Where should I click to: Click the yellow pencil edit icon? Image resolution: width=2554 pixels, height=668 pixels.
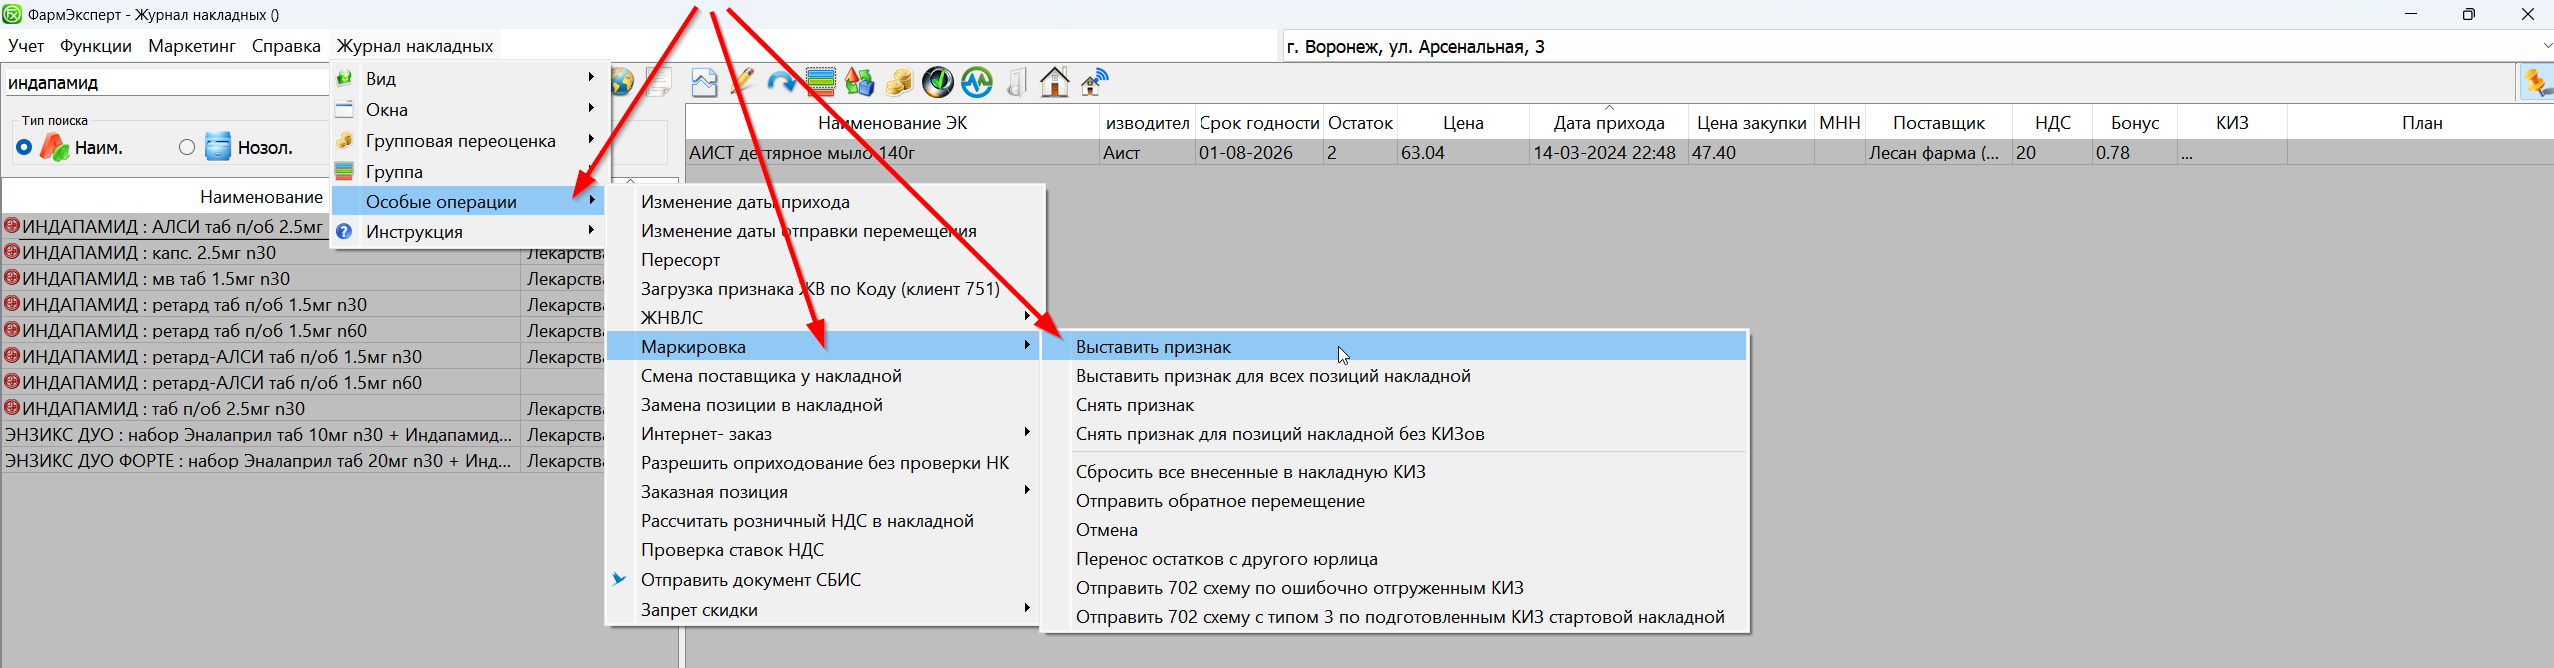point(742,82)
